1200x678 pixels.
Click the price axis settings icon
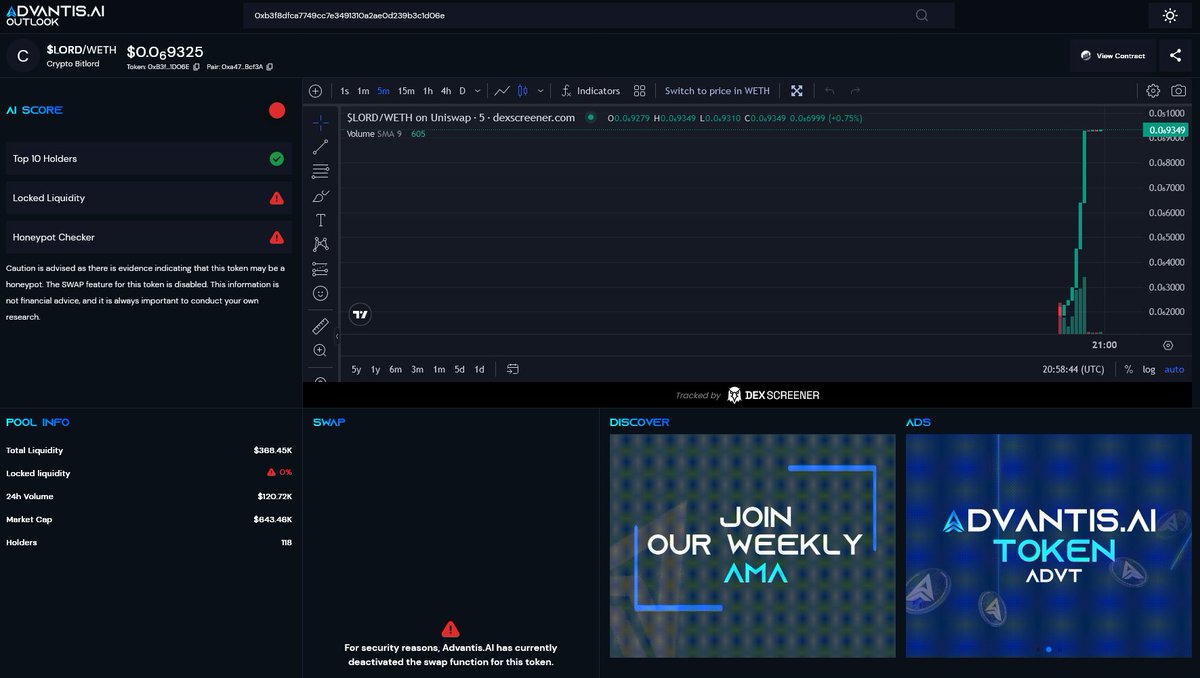1168,345
